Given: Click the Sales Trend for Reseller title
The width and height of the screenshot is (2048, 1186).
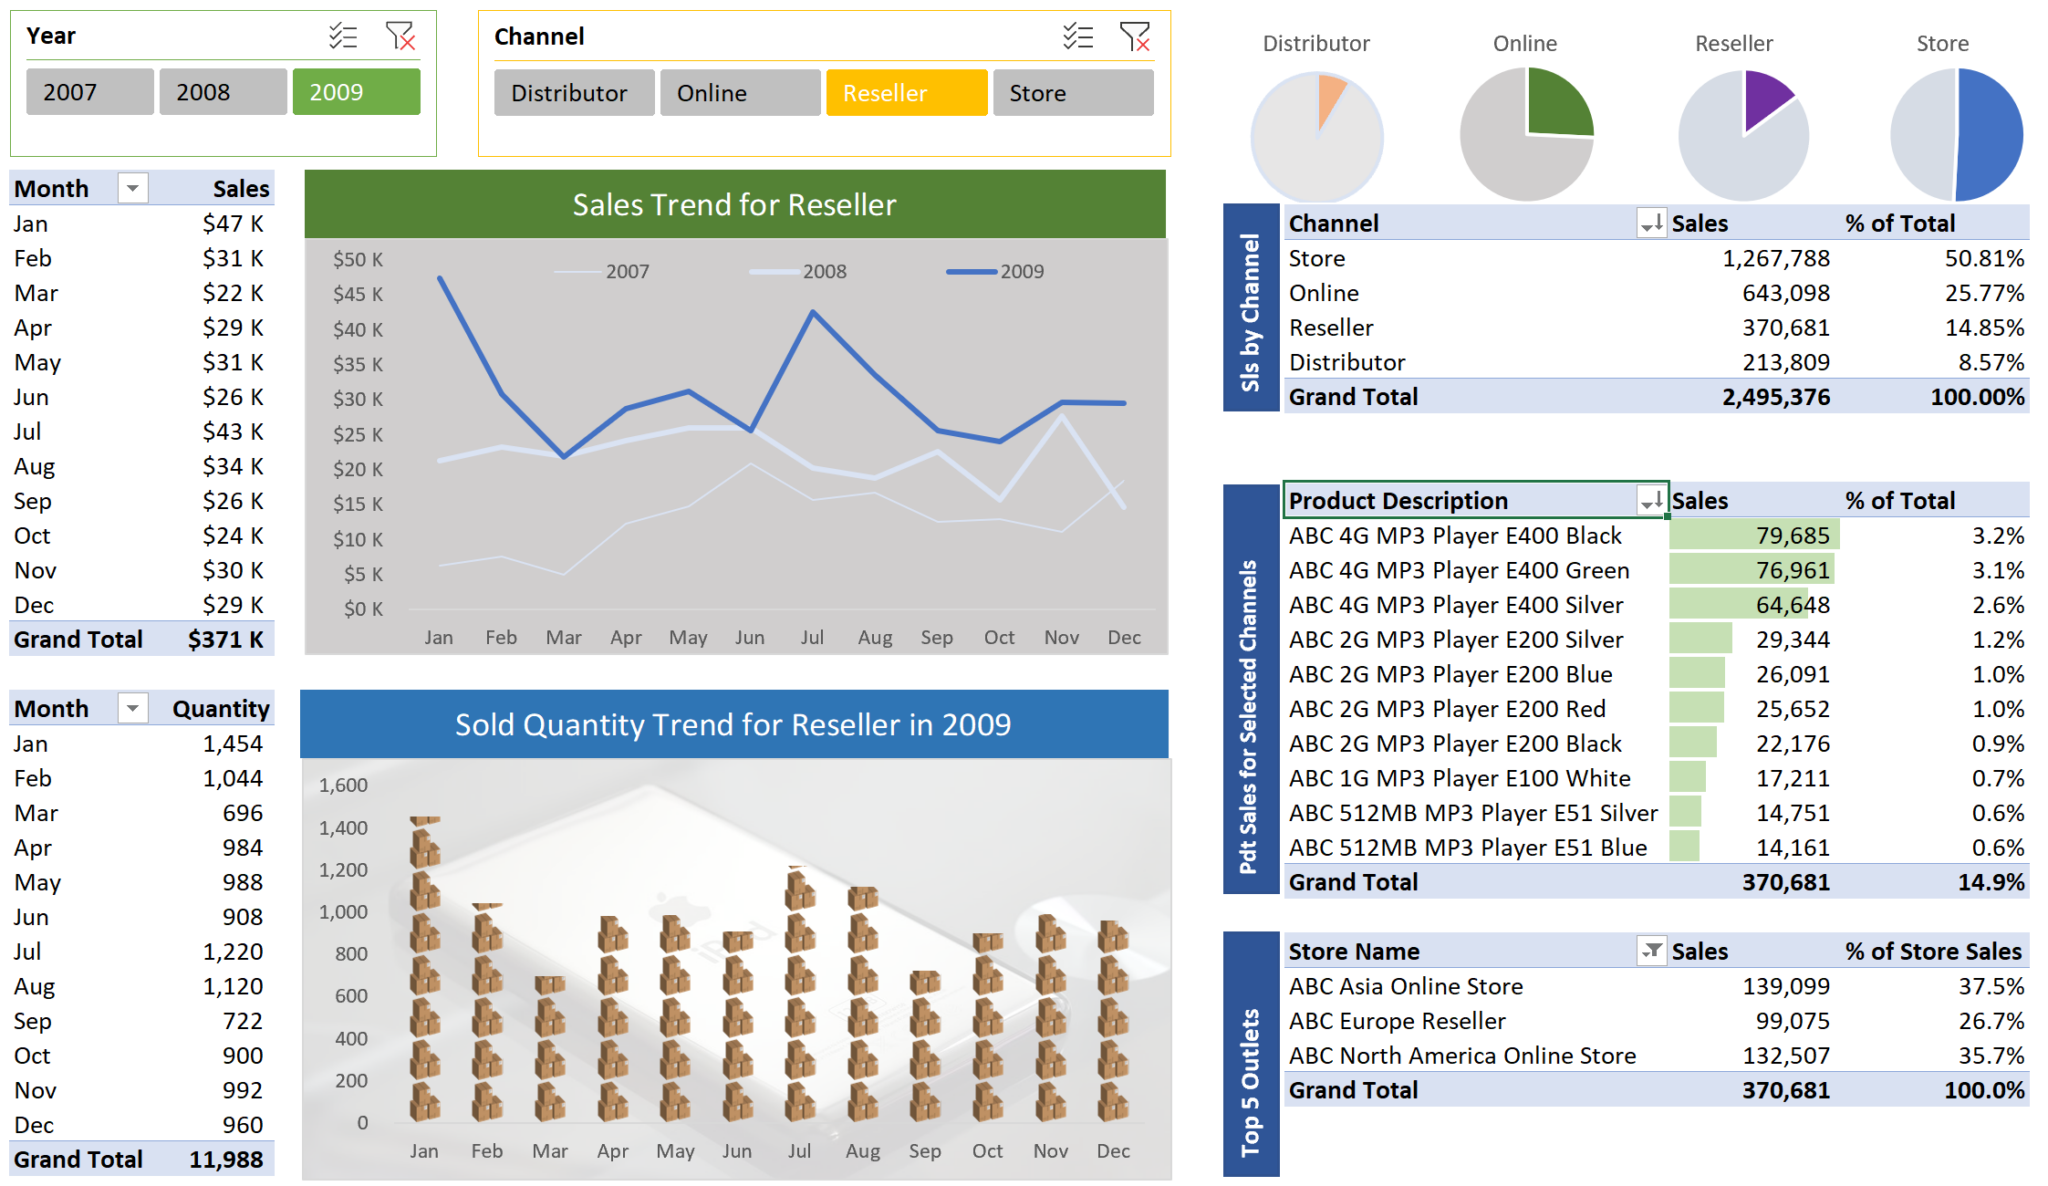Looking at the screenshot, I should tap(734, 204).
